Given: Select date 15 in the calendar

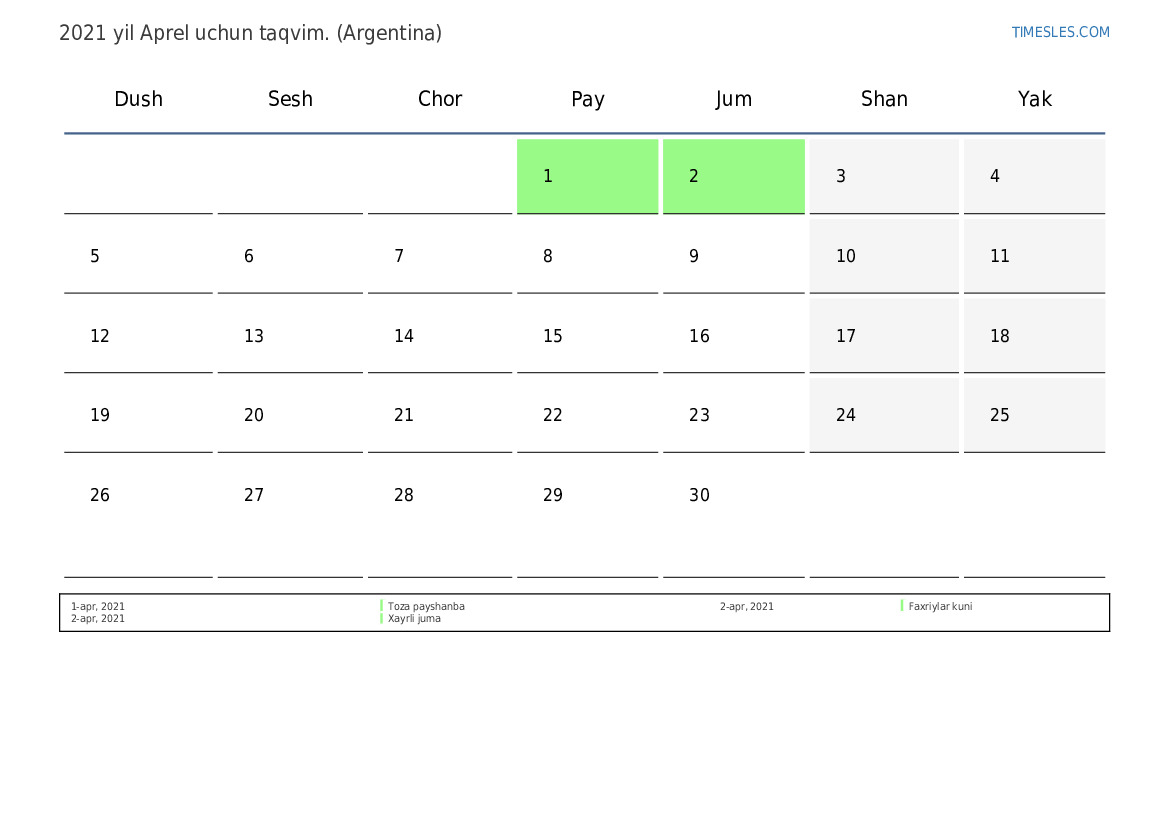Looking at the screenshot, I should (x=587, y=336).
